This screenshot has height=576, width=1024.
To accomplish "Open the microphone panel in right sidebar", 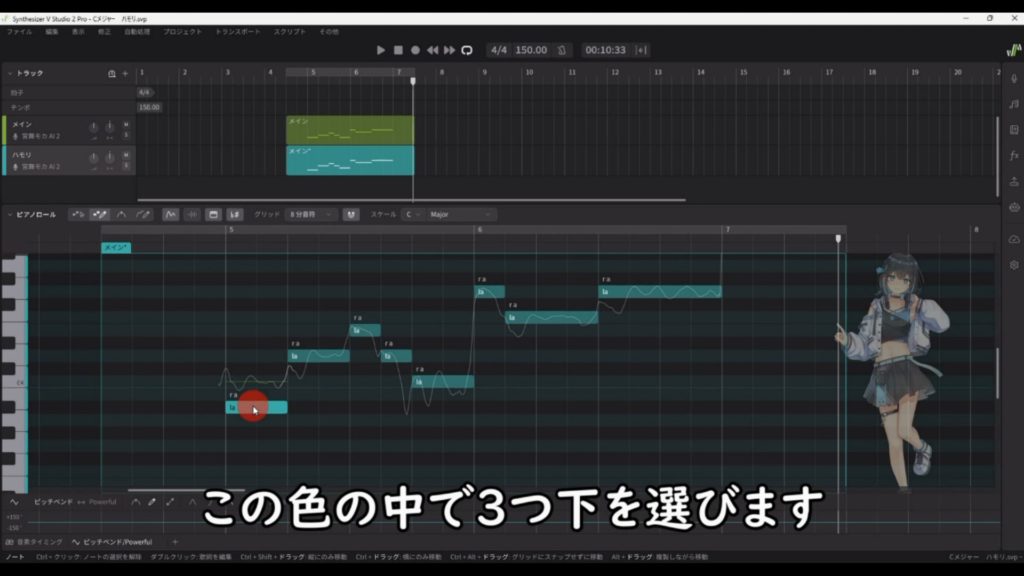I will (1013, 77).
